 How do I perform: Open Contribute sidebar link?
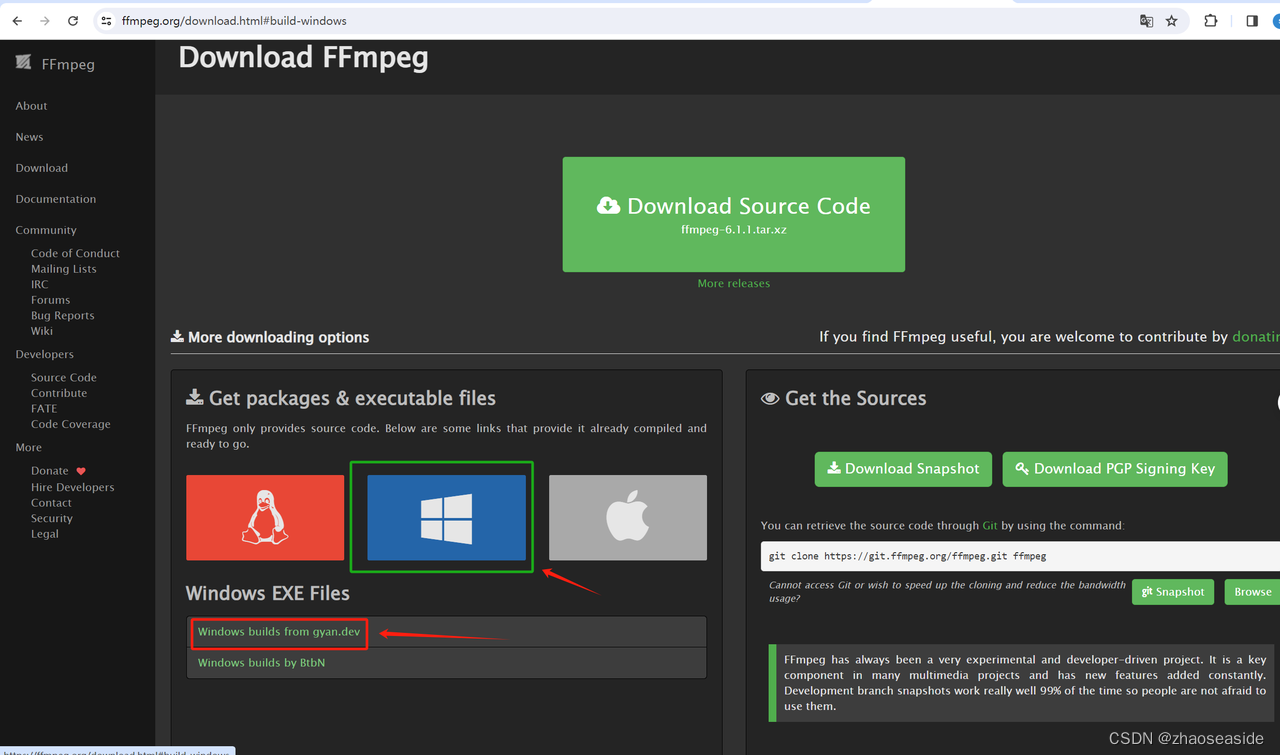[59, 393]
